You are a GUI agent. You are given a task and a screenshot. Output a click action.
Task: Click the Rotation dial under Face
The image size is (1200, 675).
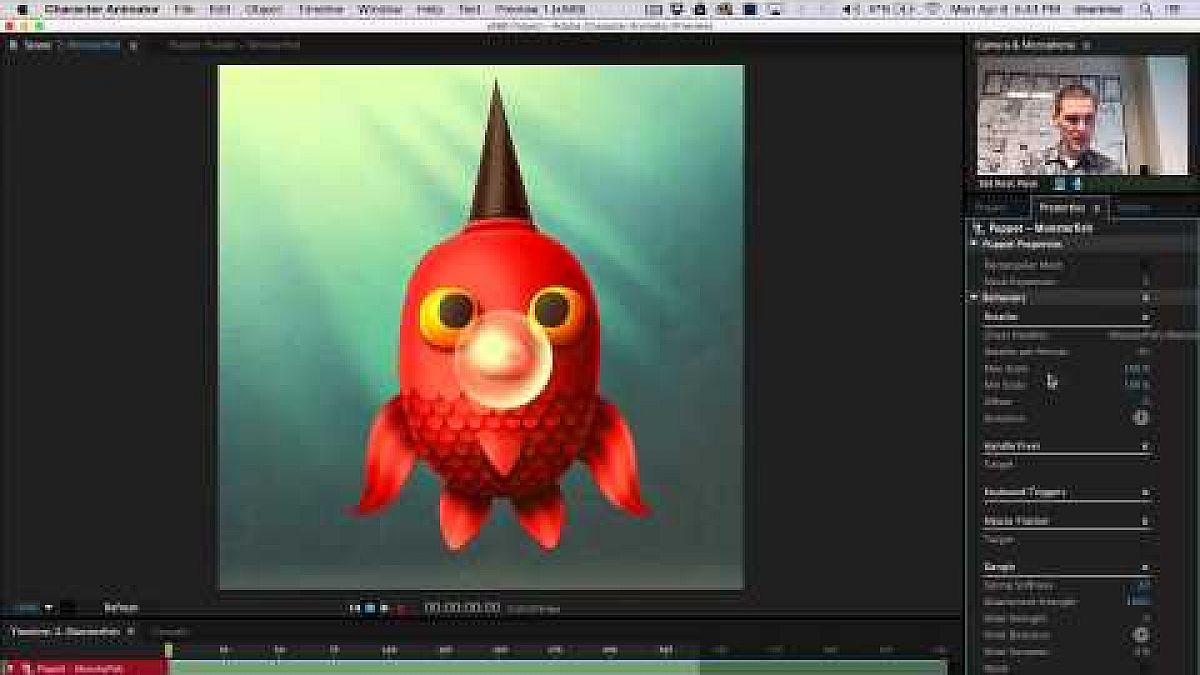pyautogui.click(x=1140, y=418)
